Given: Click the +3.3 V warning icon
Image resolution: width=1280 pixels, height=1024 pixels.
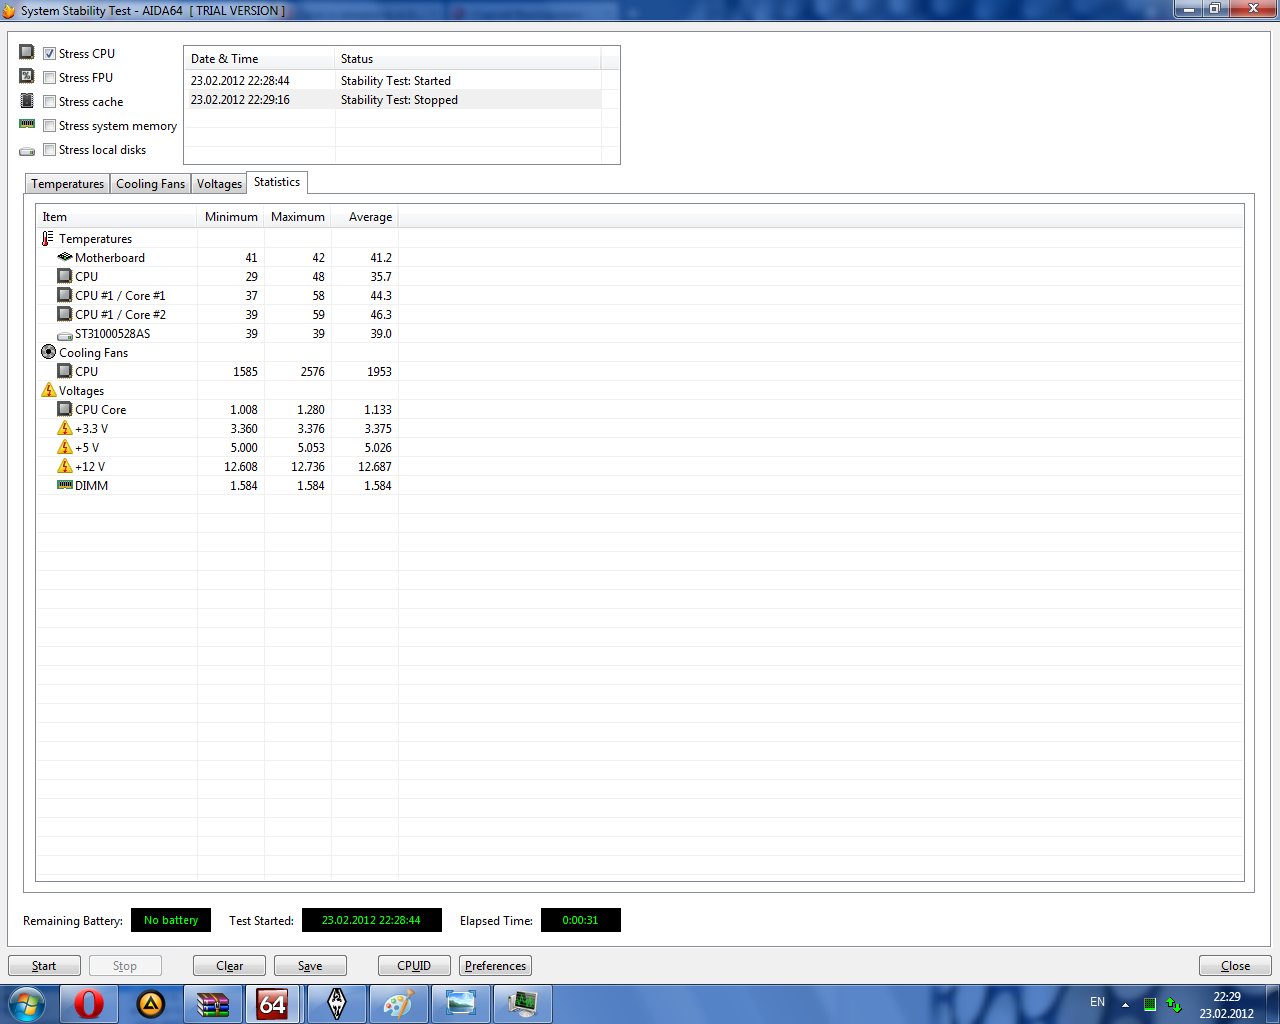Looking at the screenshot, I should click(65, 428).
